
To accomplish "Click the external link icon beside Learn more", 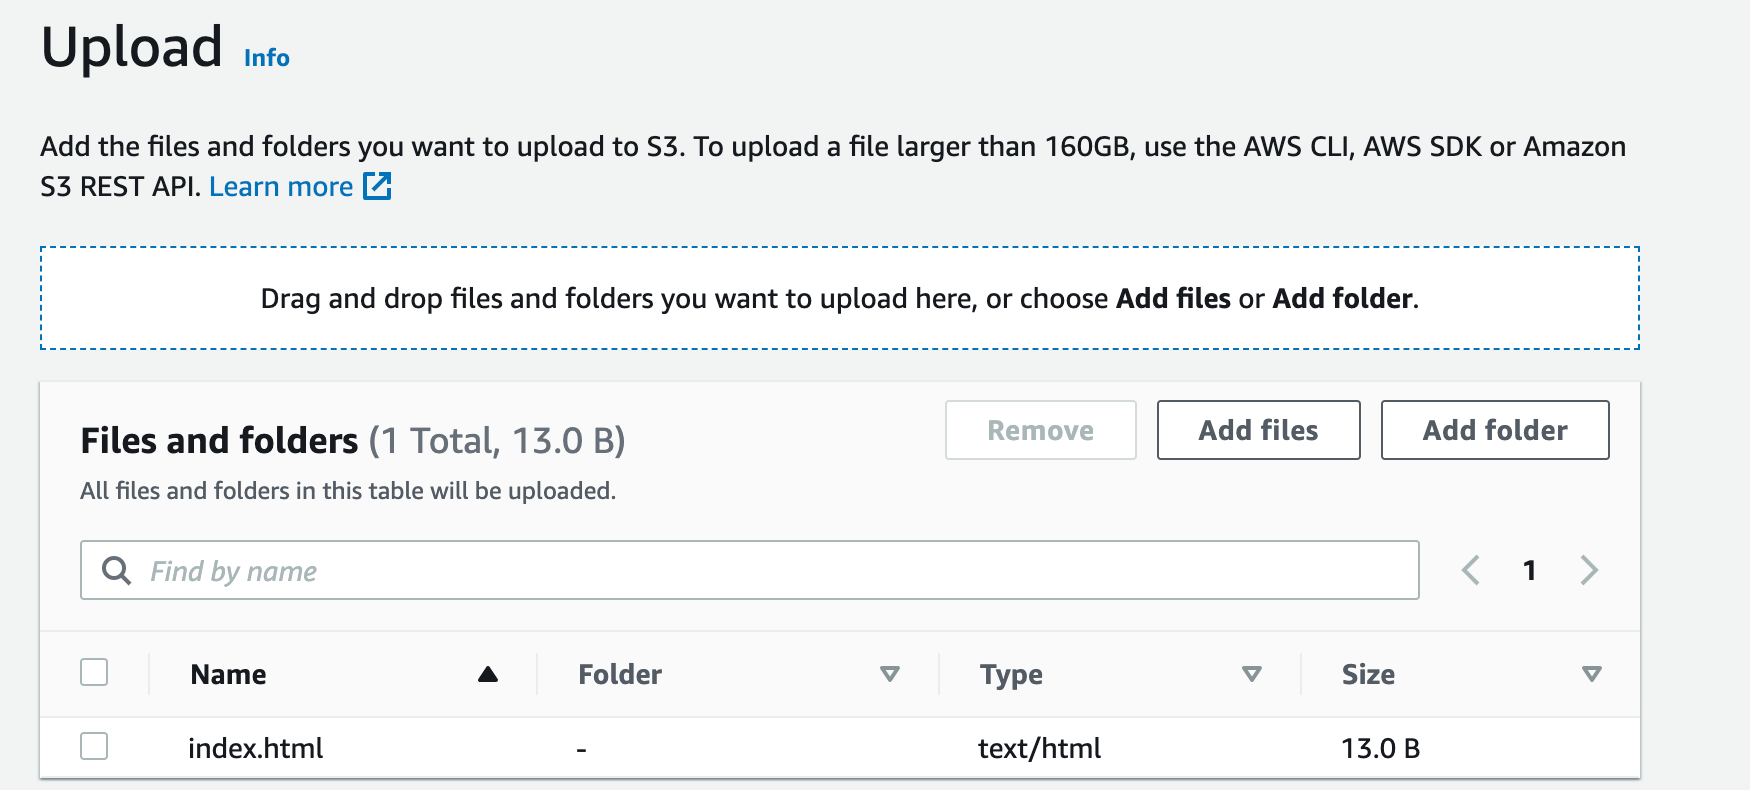I will (377, 186).
